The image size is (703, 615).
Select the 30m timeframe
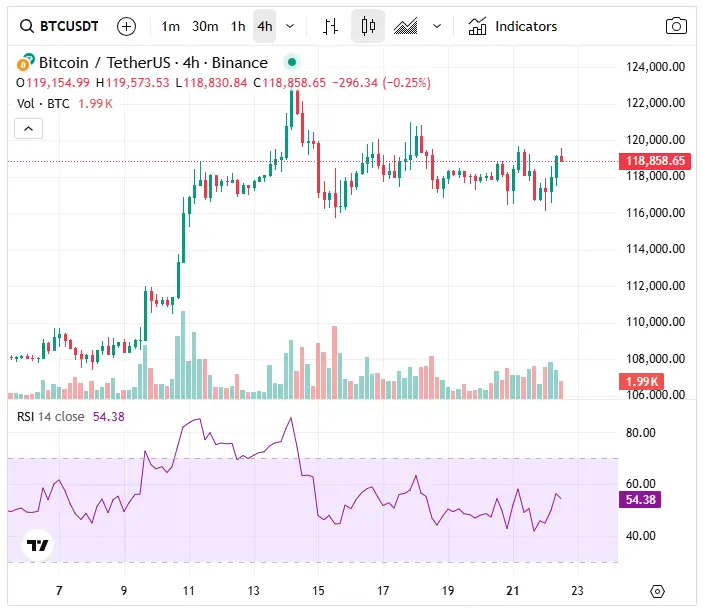click(205, 26)
